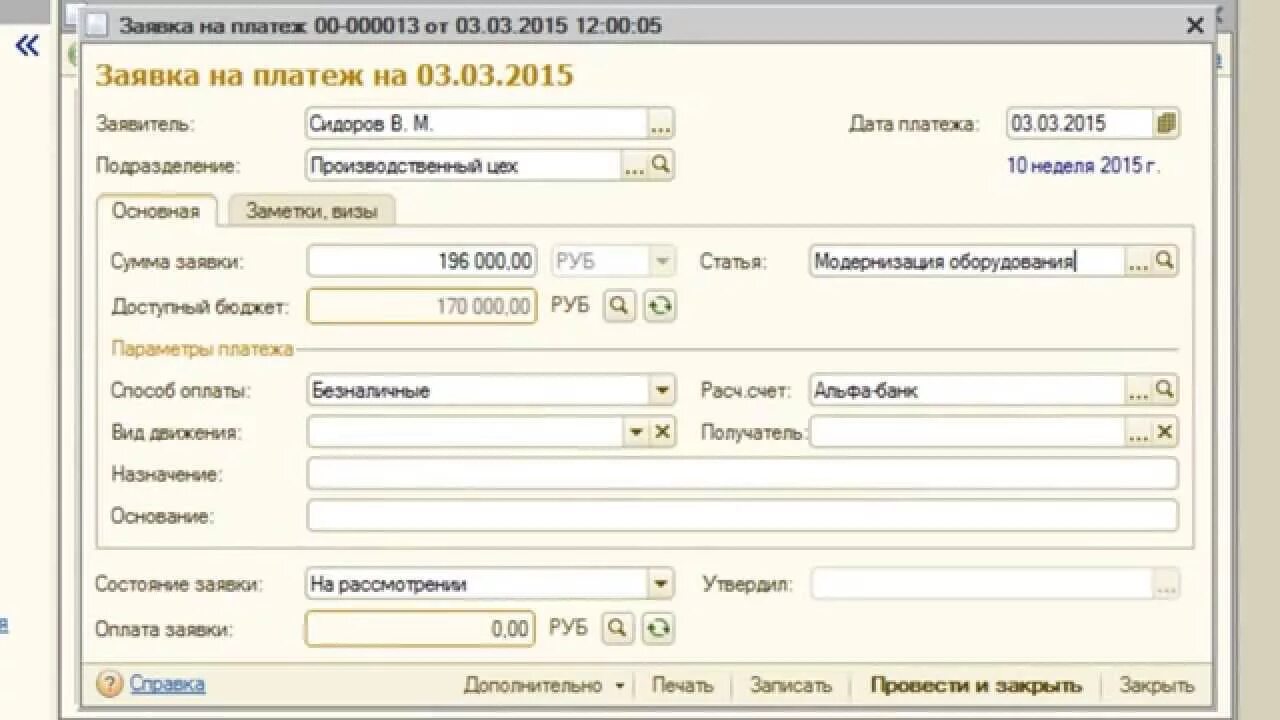Choose Статья via ellipsis button
This screenshot has height=720, width=1280.
pos(1139,262)
